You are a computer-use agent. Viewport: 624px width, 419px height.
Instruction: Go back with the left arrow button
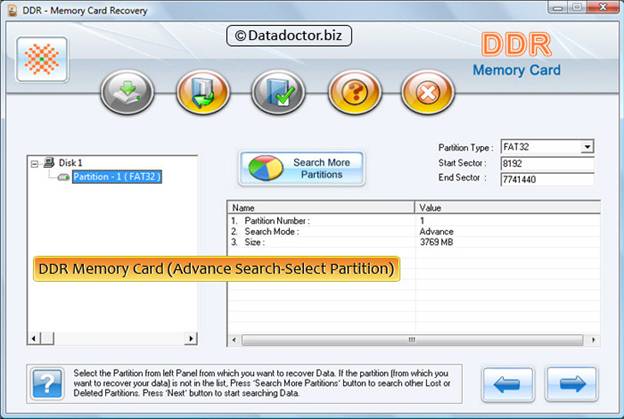pos(508,384)
